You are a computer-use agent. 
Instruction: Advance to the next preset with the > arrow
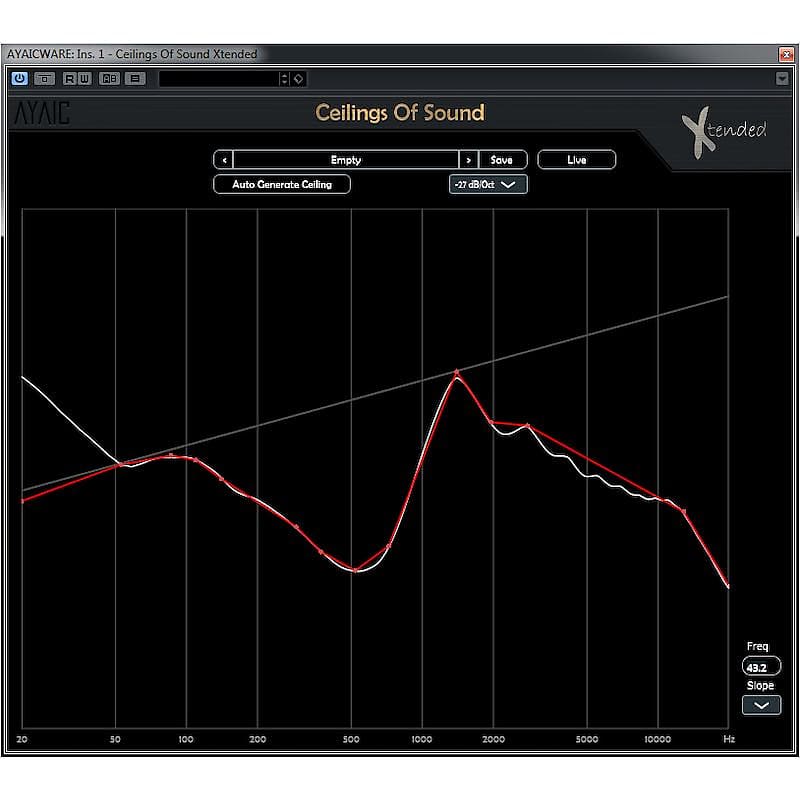[468, 159]
